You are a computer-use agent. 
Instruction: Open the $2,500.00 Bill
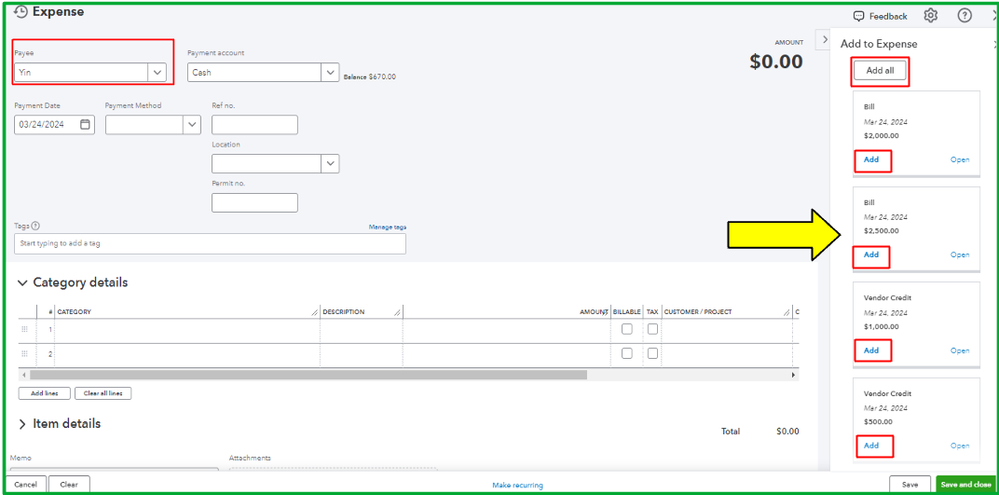959,255
